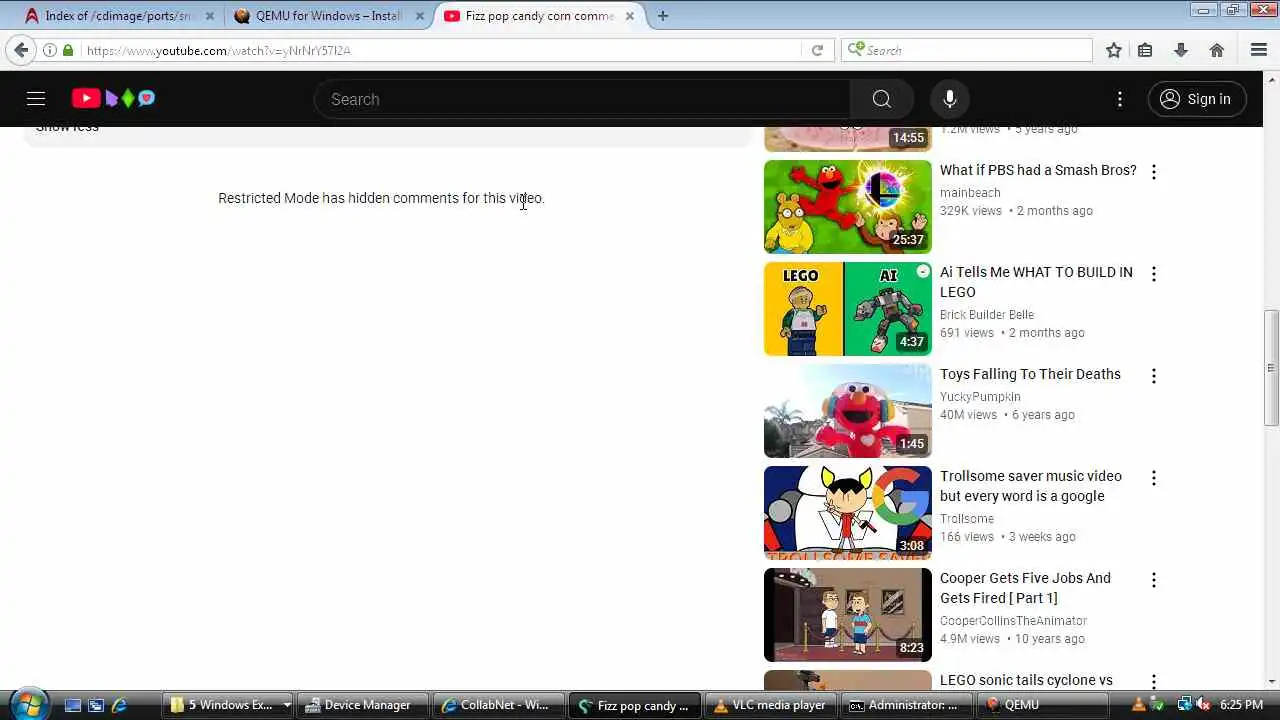The image size is (1280, 720).
Task: Show bookmarks list icon
Action: pos(1146,50)
